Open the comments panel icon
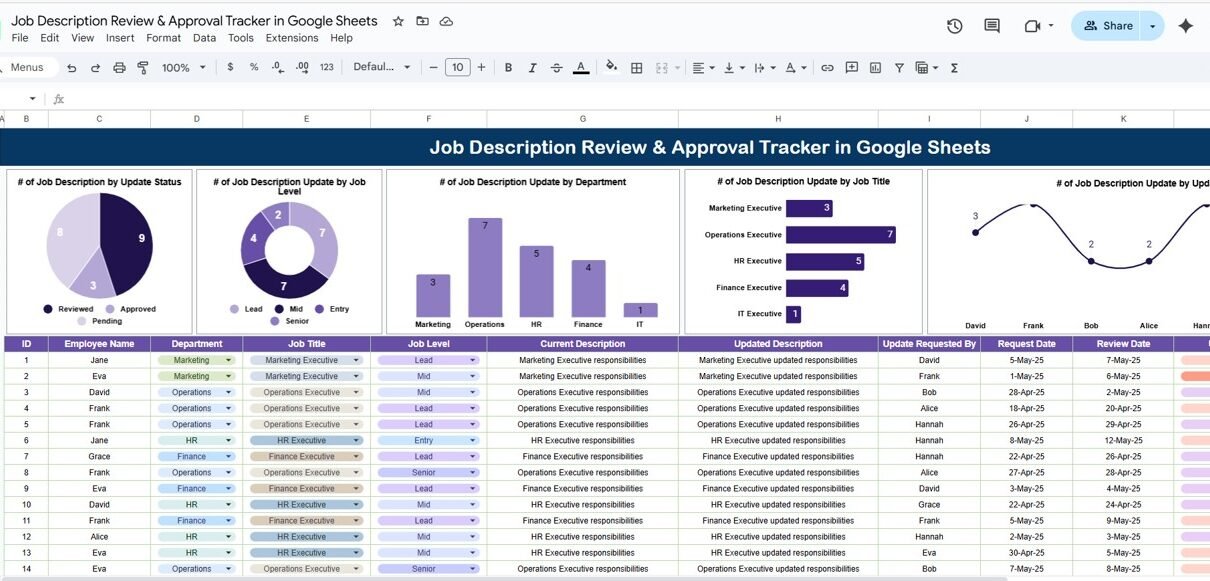The image size is (1210, 581). coord(992,26)
